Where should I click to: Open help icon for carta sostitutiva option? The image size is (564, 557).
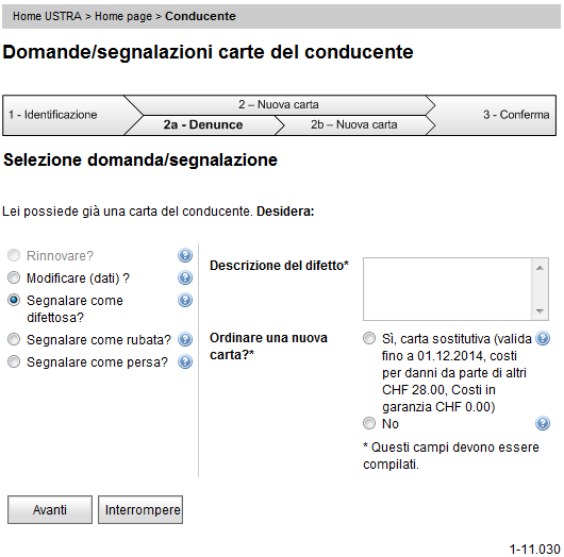point(542,338)
